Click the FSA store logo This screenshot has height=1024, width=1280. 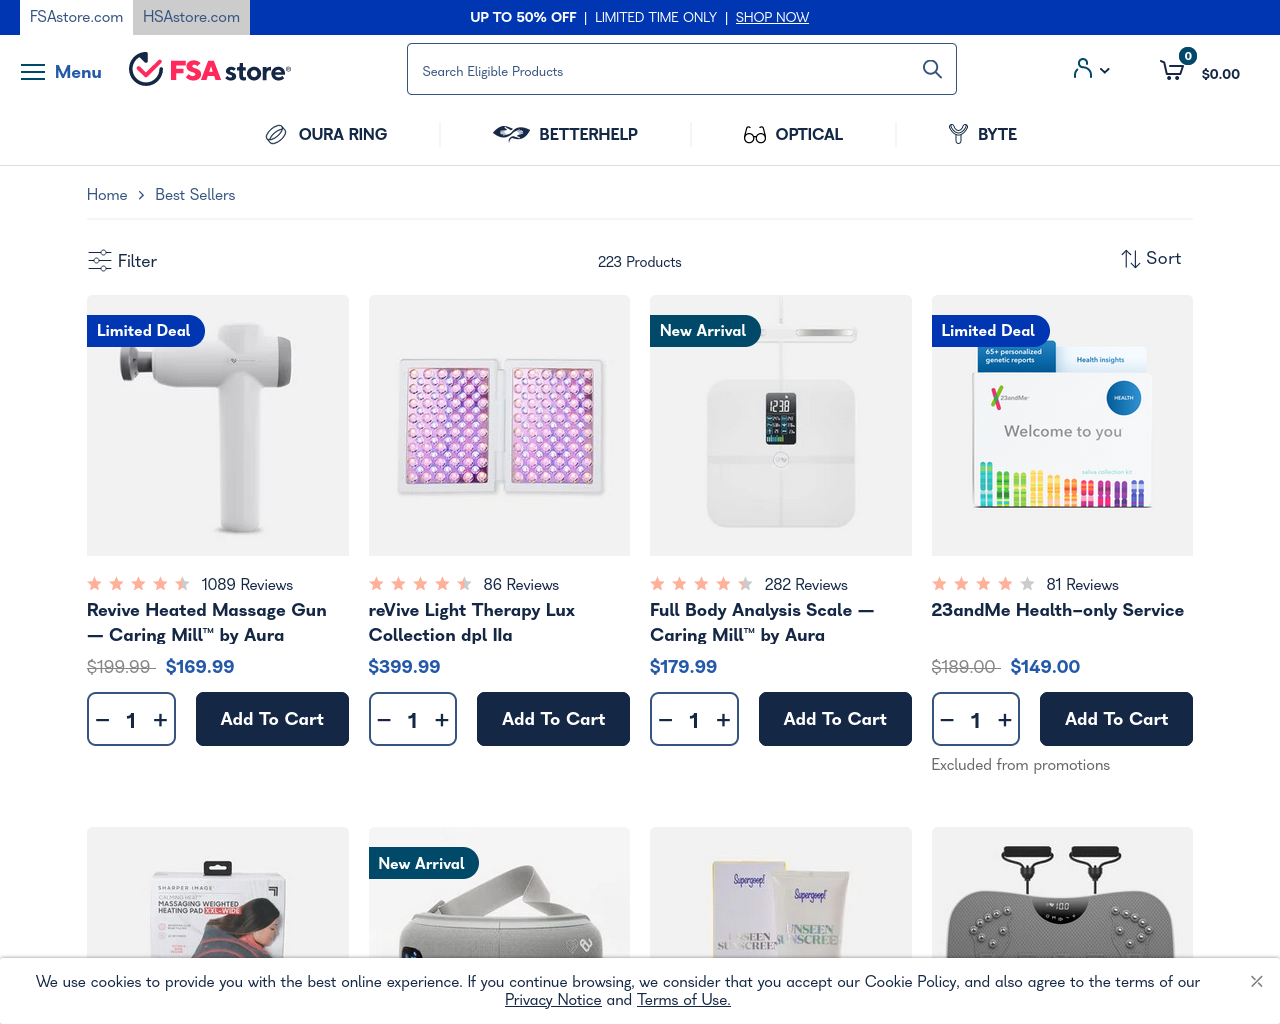(x=210, y=70)
